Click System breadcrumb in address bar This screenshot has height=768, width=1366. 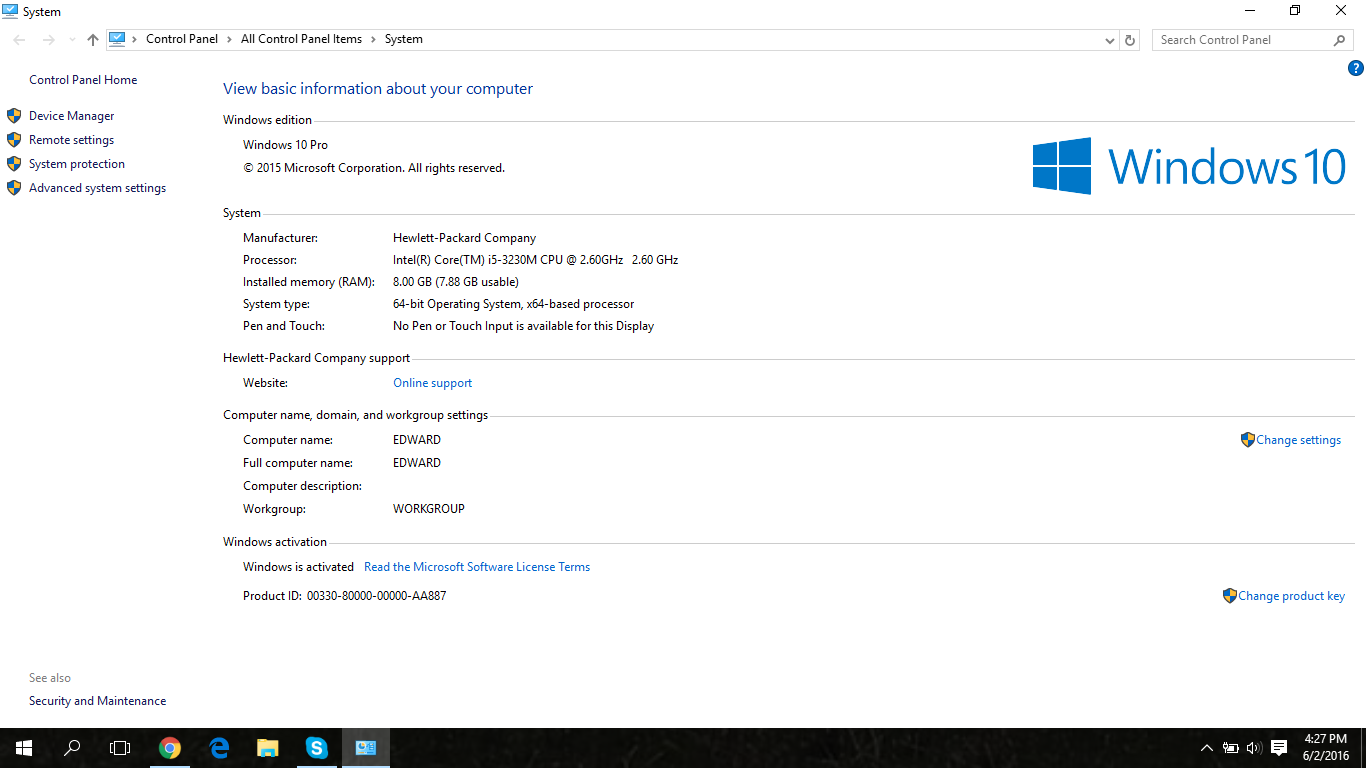point(404,39)
